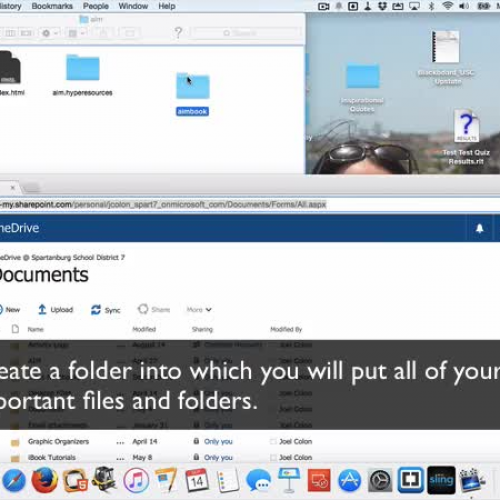This screenshot has height=500, width=500.
Task: Open the Brackets editor in dock
Action: click(x=411, y=480)
